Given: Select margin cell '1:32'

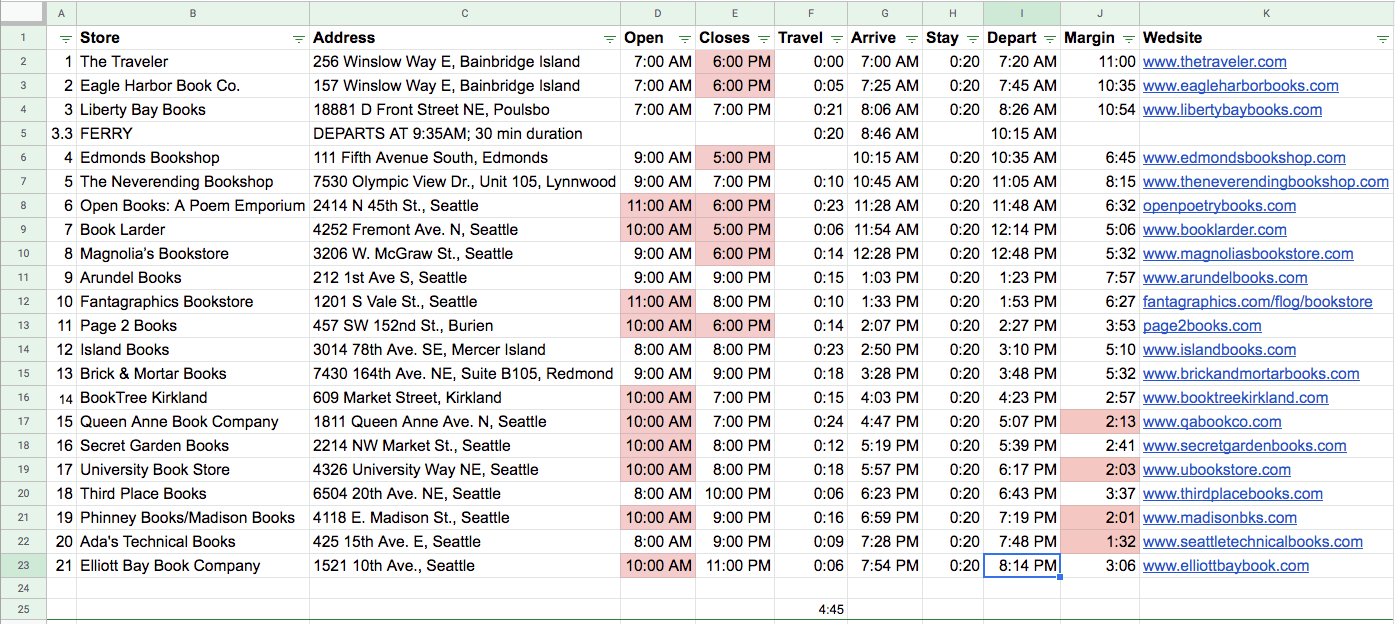Looking at the screenshot, I should pos(1100,542).
